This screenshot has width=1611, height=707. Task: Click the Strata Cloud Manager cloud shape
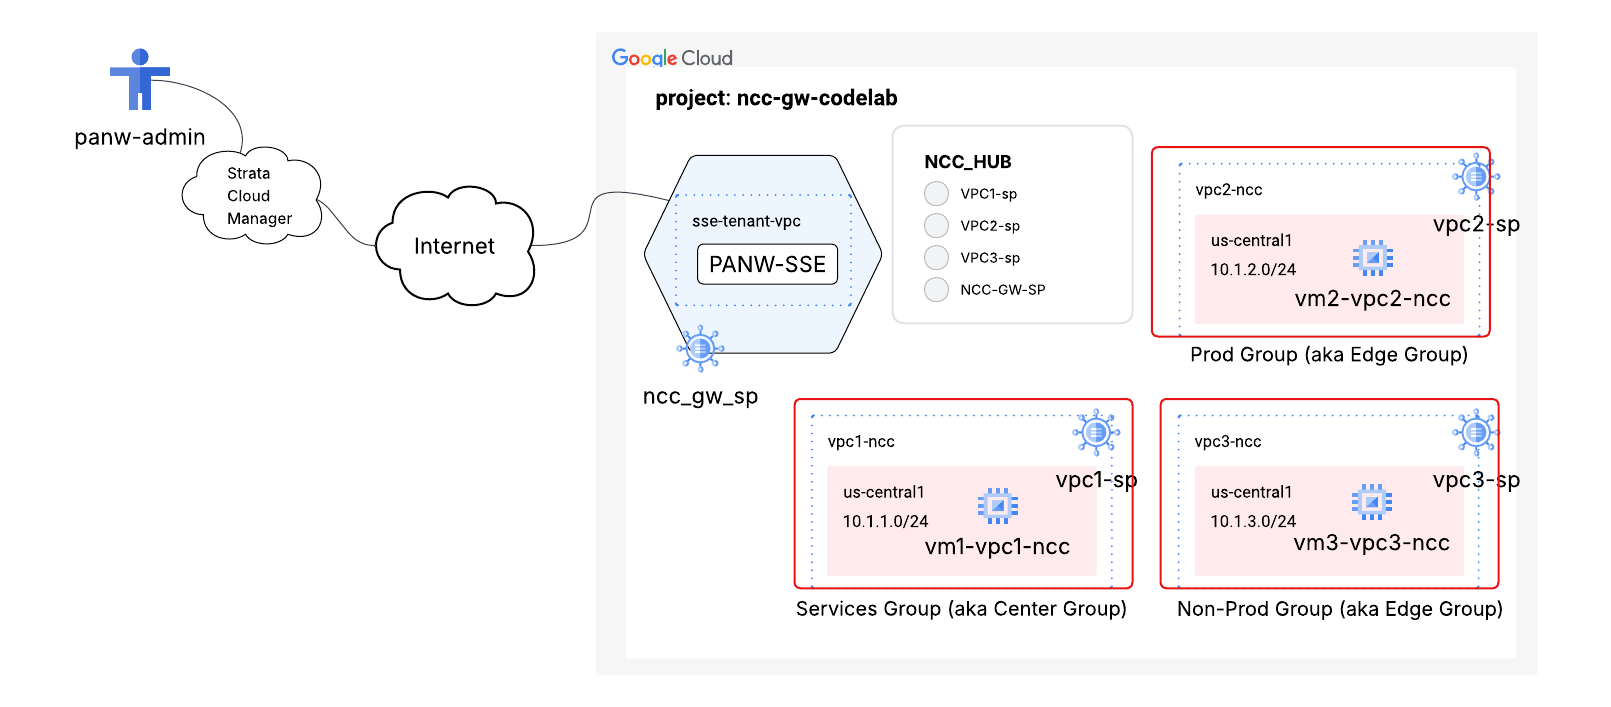click(x=252, y=195)
